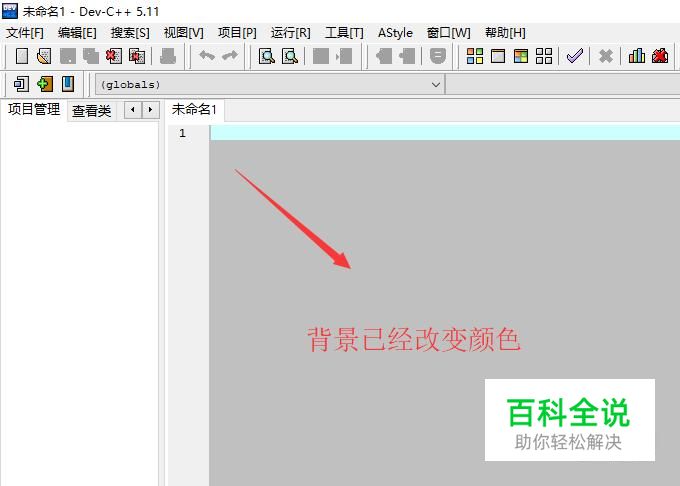680x486 pixels.
Task: Click the left tab-scroll arrow button
Action: 133,110
